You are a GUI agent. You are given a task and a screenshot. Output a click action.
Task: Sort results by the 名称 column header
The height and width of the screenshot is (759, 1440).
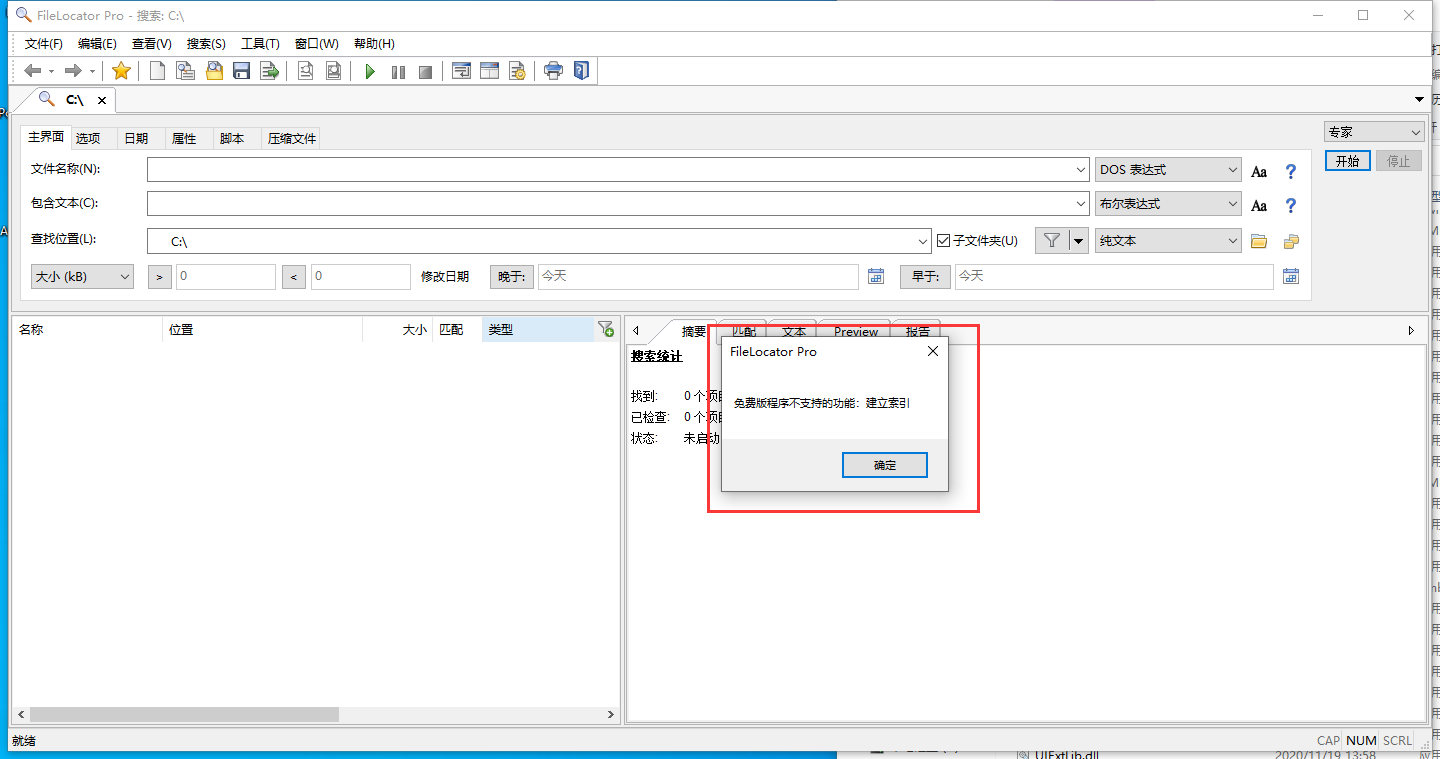tap(87, 330)
